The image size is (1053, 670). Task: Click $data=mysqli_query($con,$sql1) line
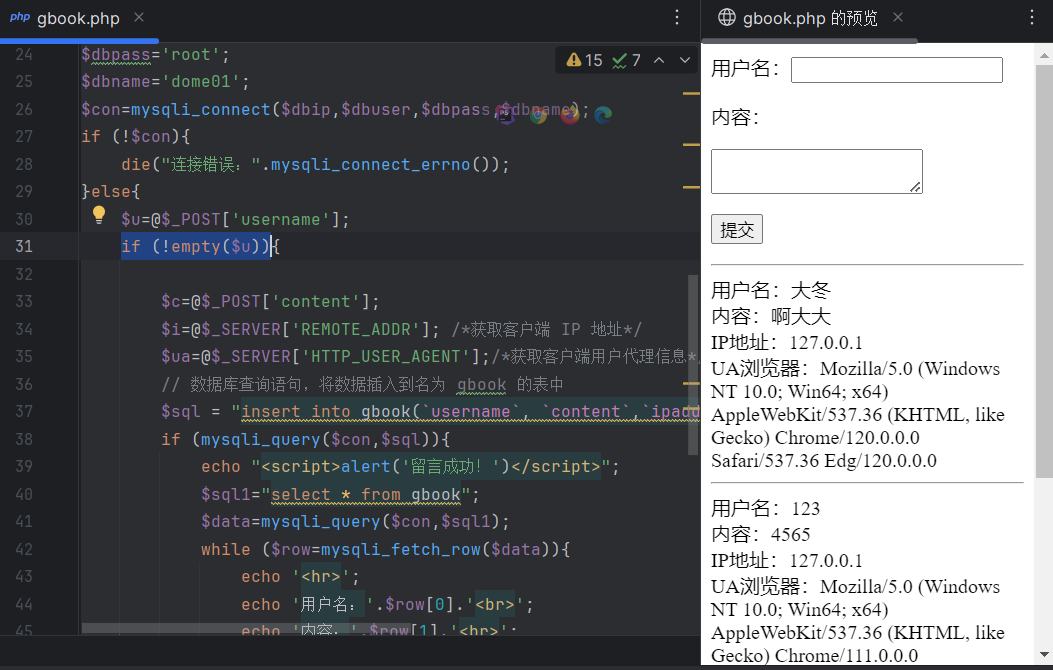pyautogui.click(x=355, y=522)
